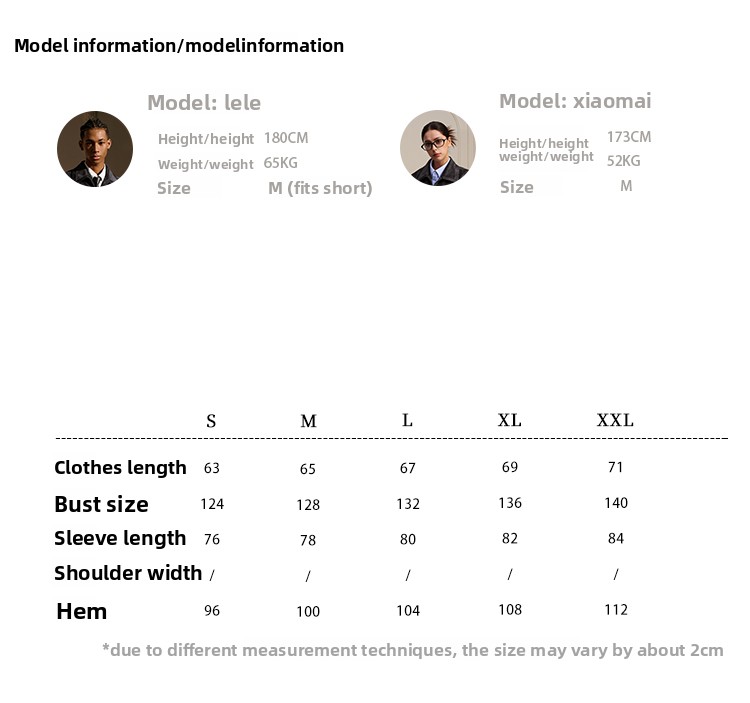Screen dimensions: 750x703
Task: Click xiaomai's weight value 52KG
Action: point(624,160)
